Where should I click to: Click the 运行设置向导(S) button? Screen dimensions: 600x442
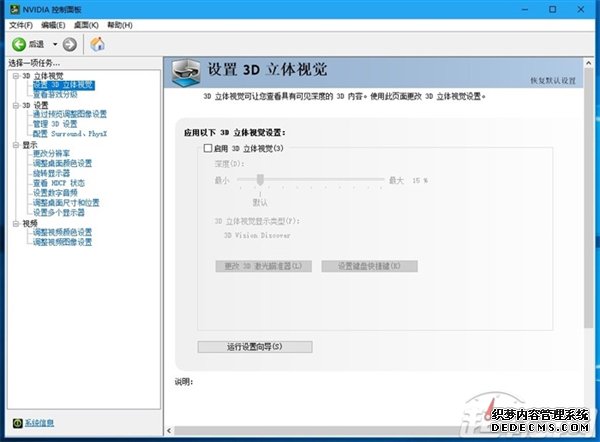tap(255, 347)
